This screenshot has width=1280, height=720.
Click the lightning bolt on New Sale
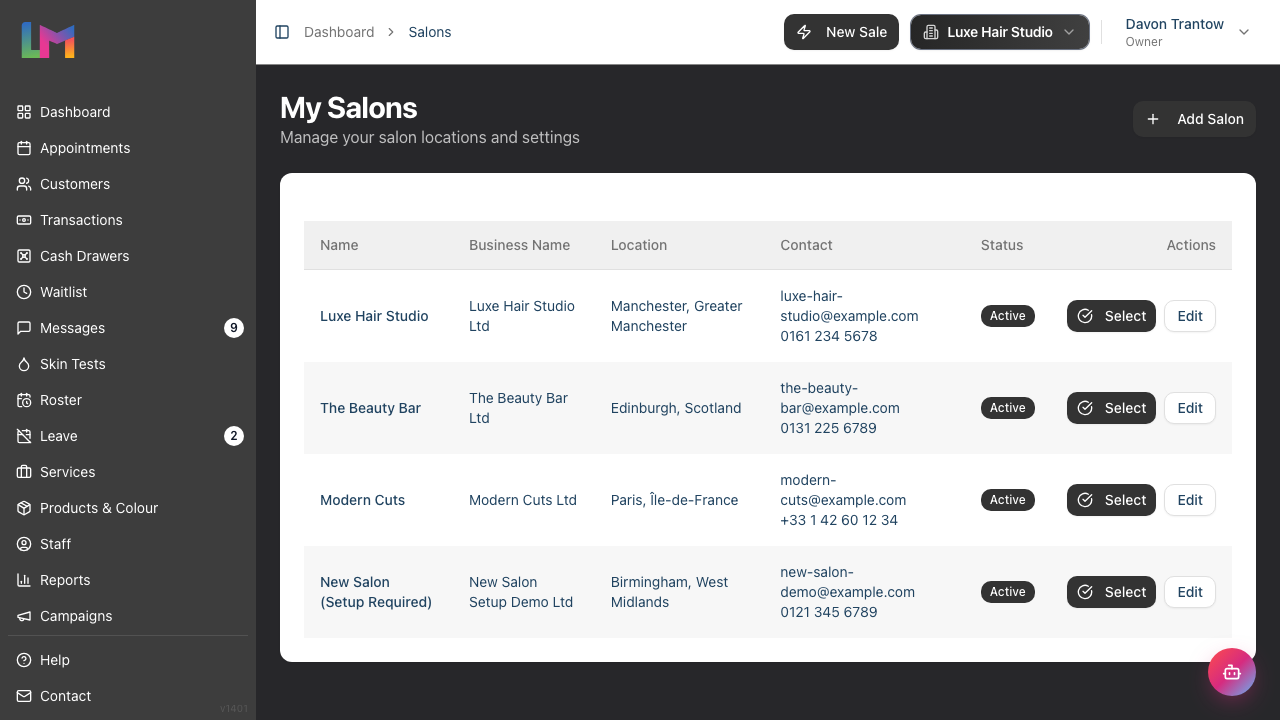(x=804, y=32)
